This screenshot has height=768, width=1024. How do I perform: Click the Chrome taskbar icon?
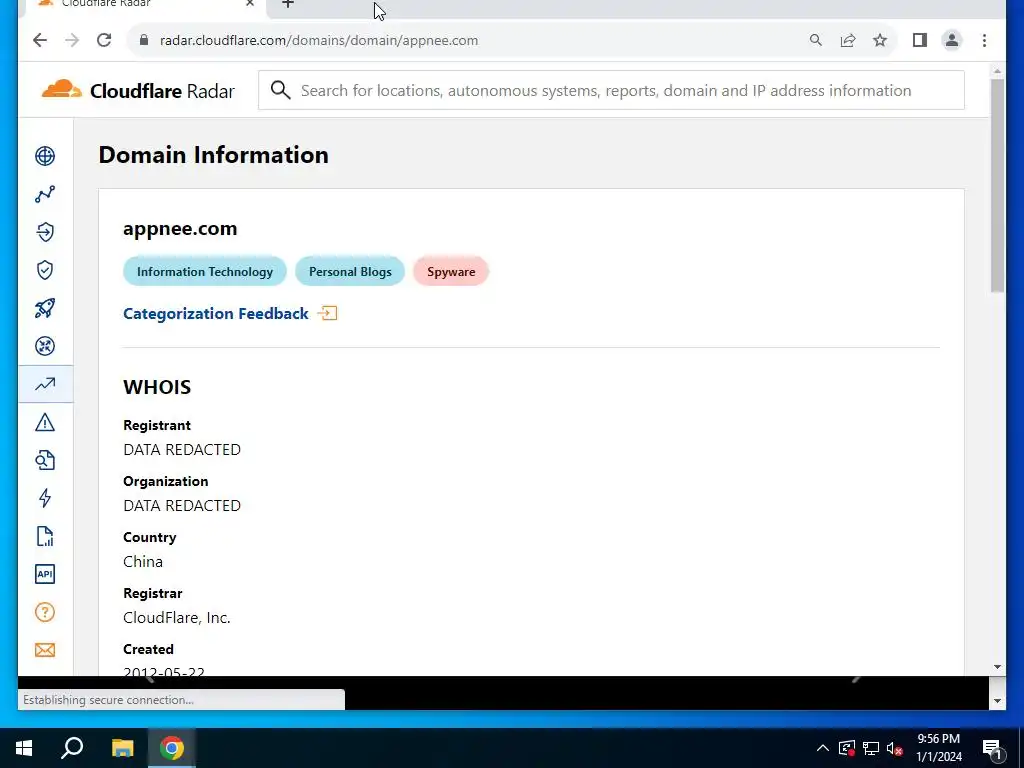[172, 748]
